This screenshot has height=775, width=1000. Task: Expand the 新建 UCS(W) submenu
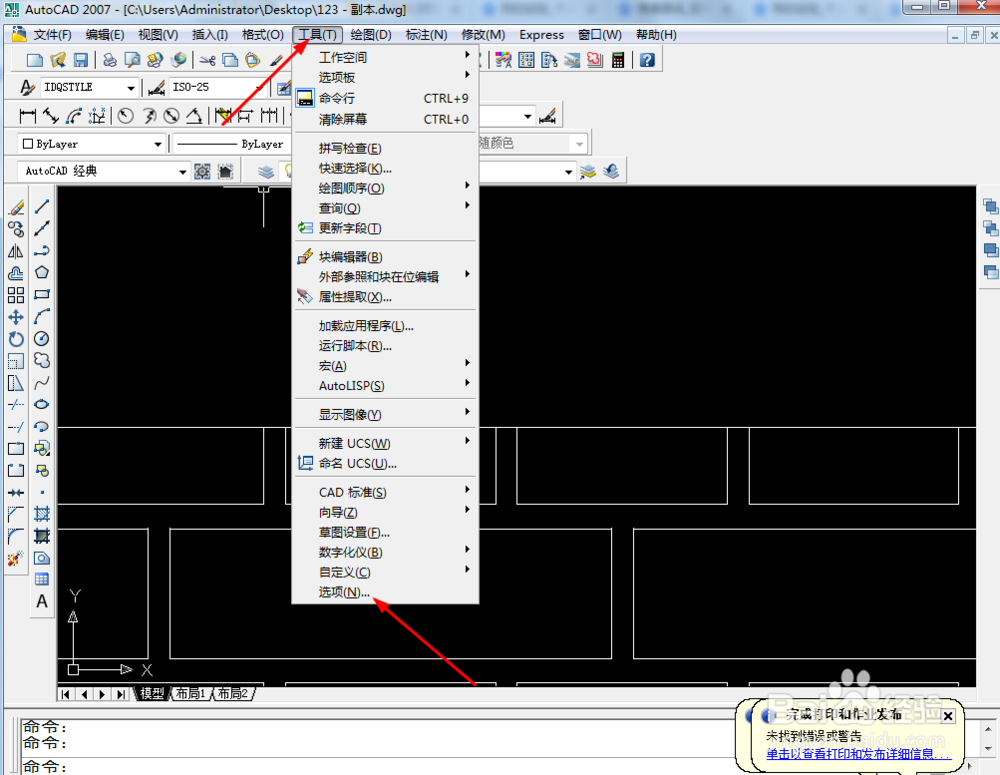(x=385, y=443)
